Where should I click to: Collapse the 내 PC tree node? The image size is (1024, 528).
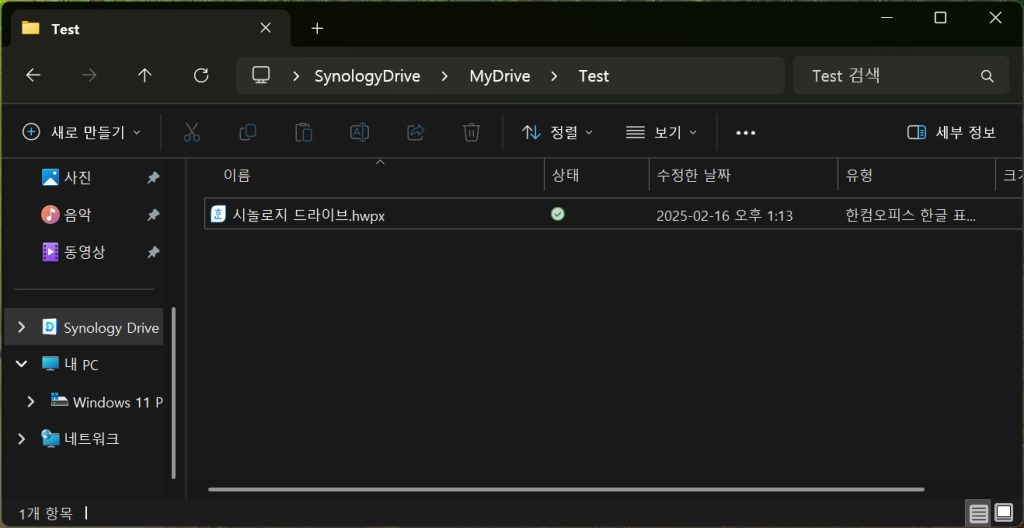22,364
